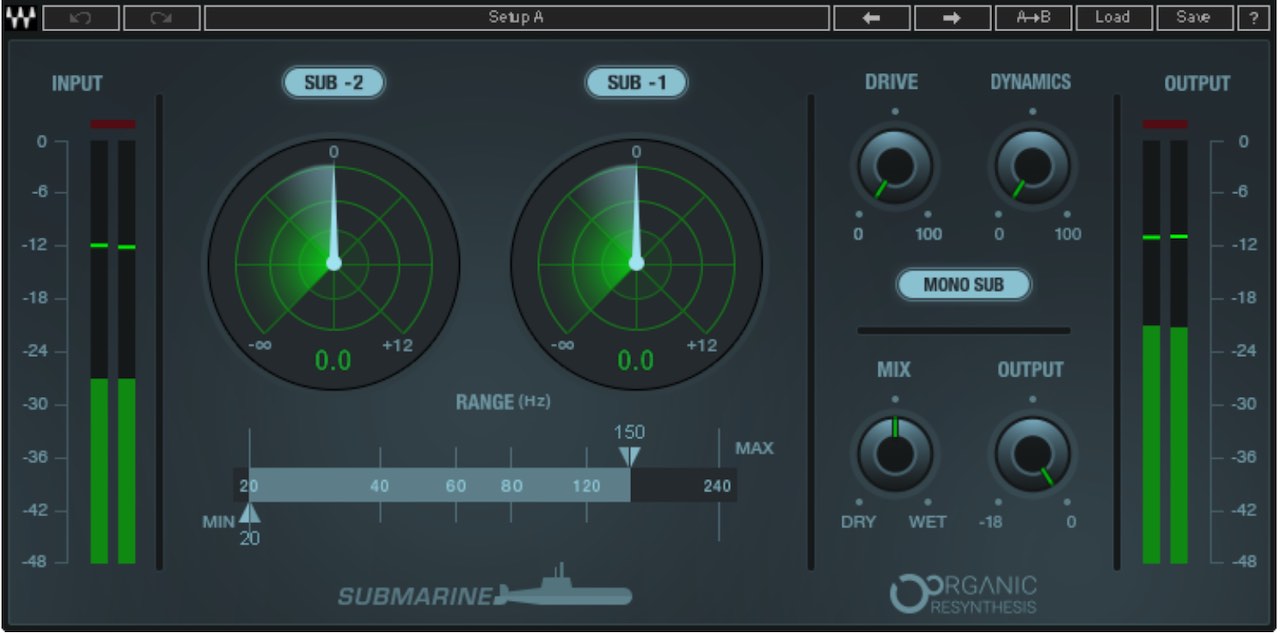Image resolution: width=1280 pixels, height=633 pixels.
Task: Click the frequency range bar near 80 Hz
Action: point(512,486)
